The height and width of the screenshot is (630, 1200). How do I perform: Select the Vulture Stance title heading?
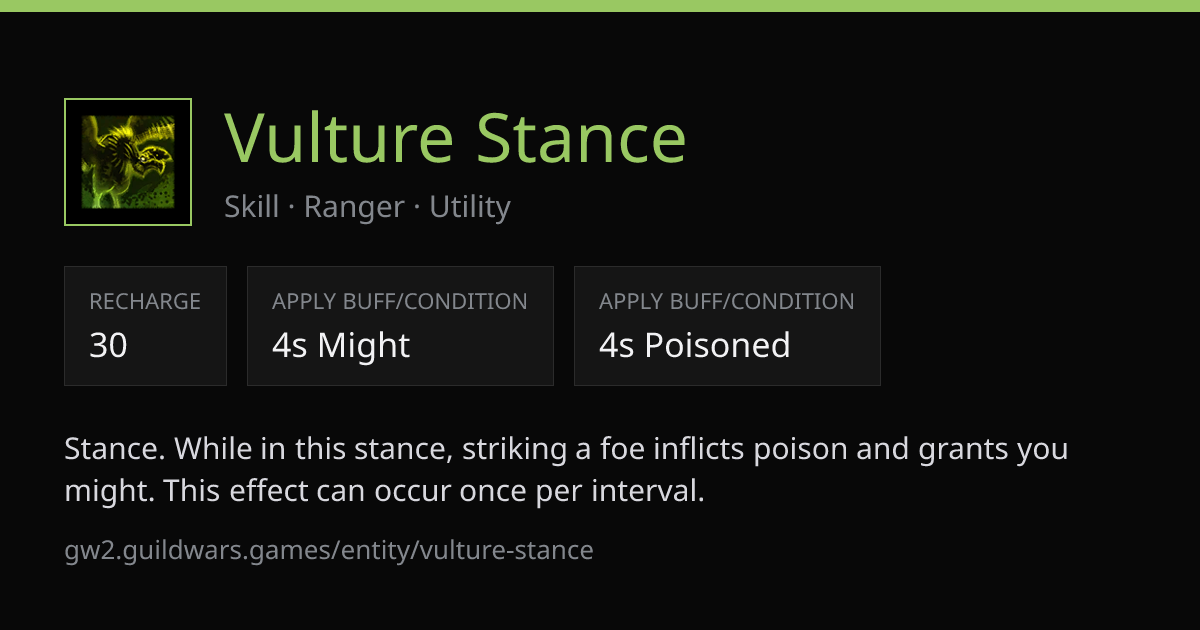coord(455,137)
